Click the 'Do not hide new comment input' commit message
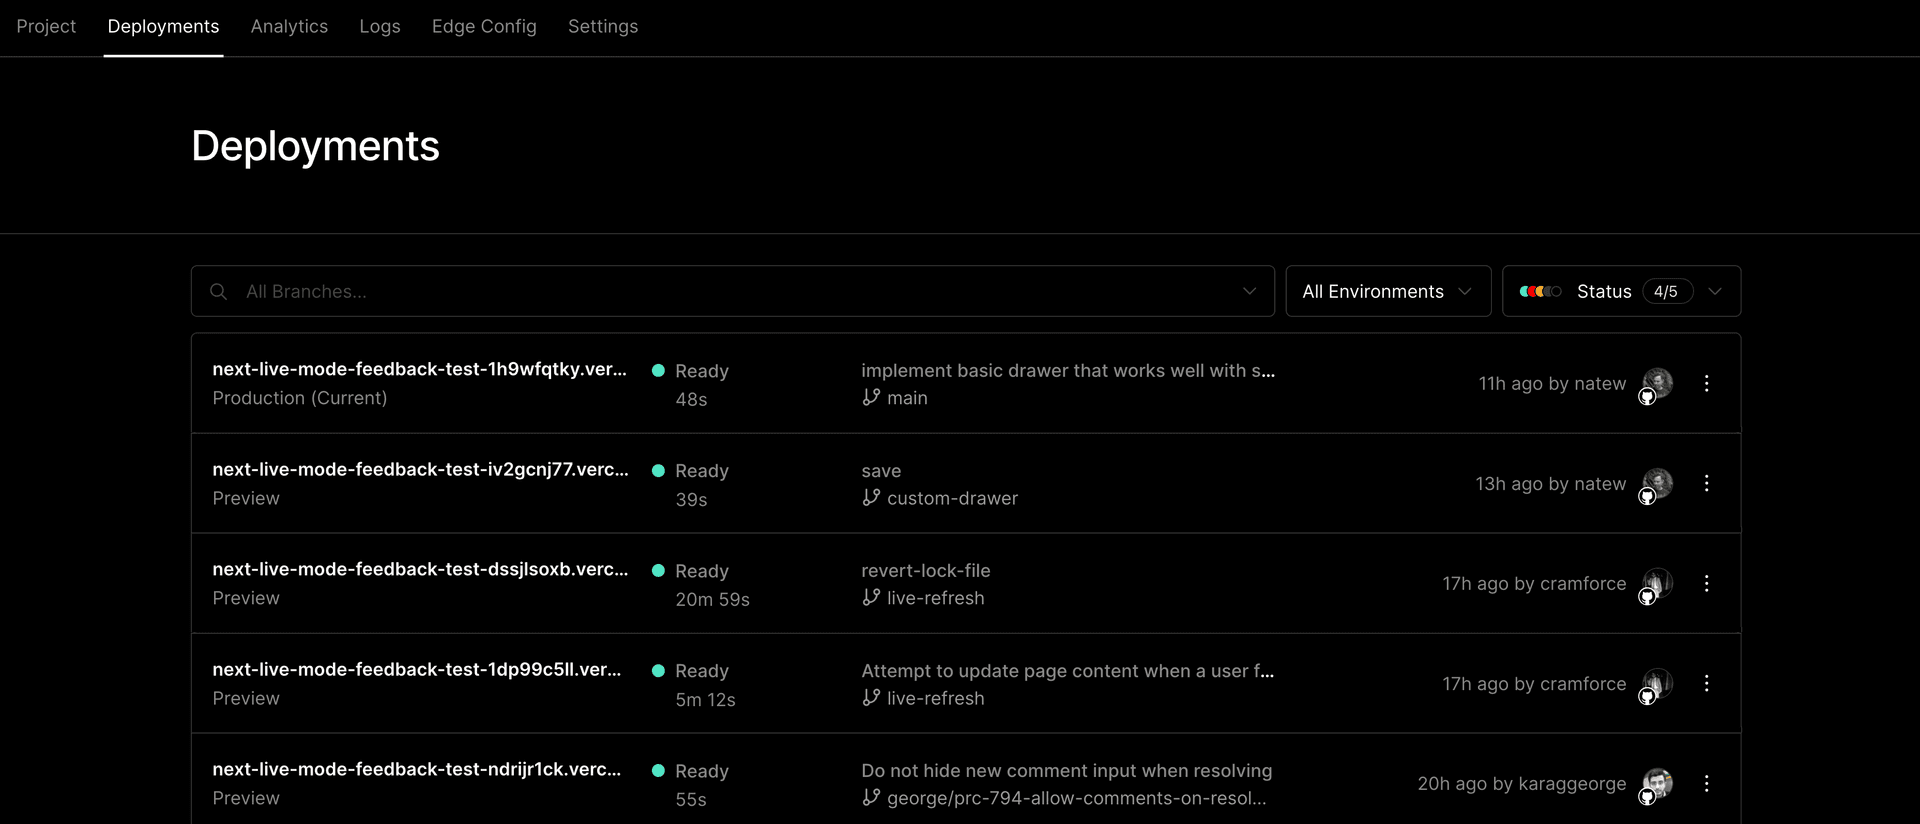 tap(1066, 771)
